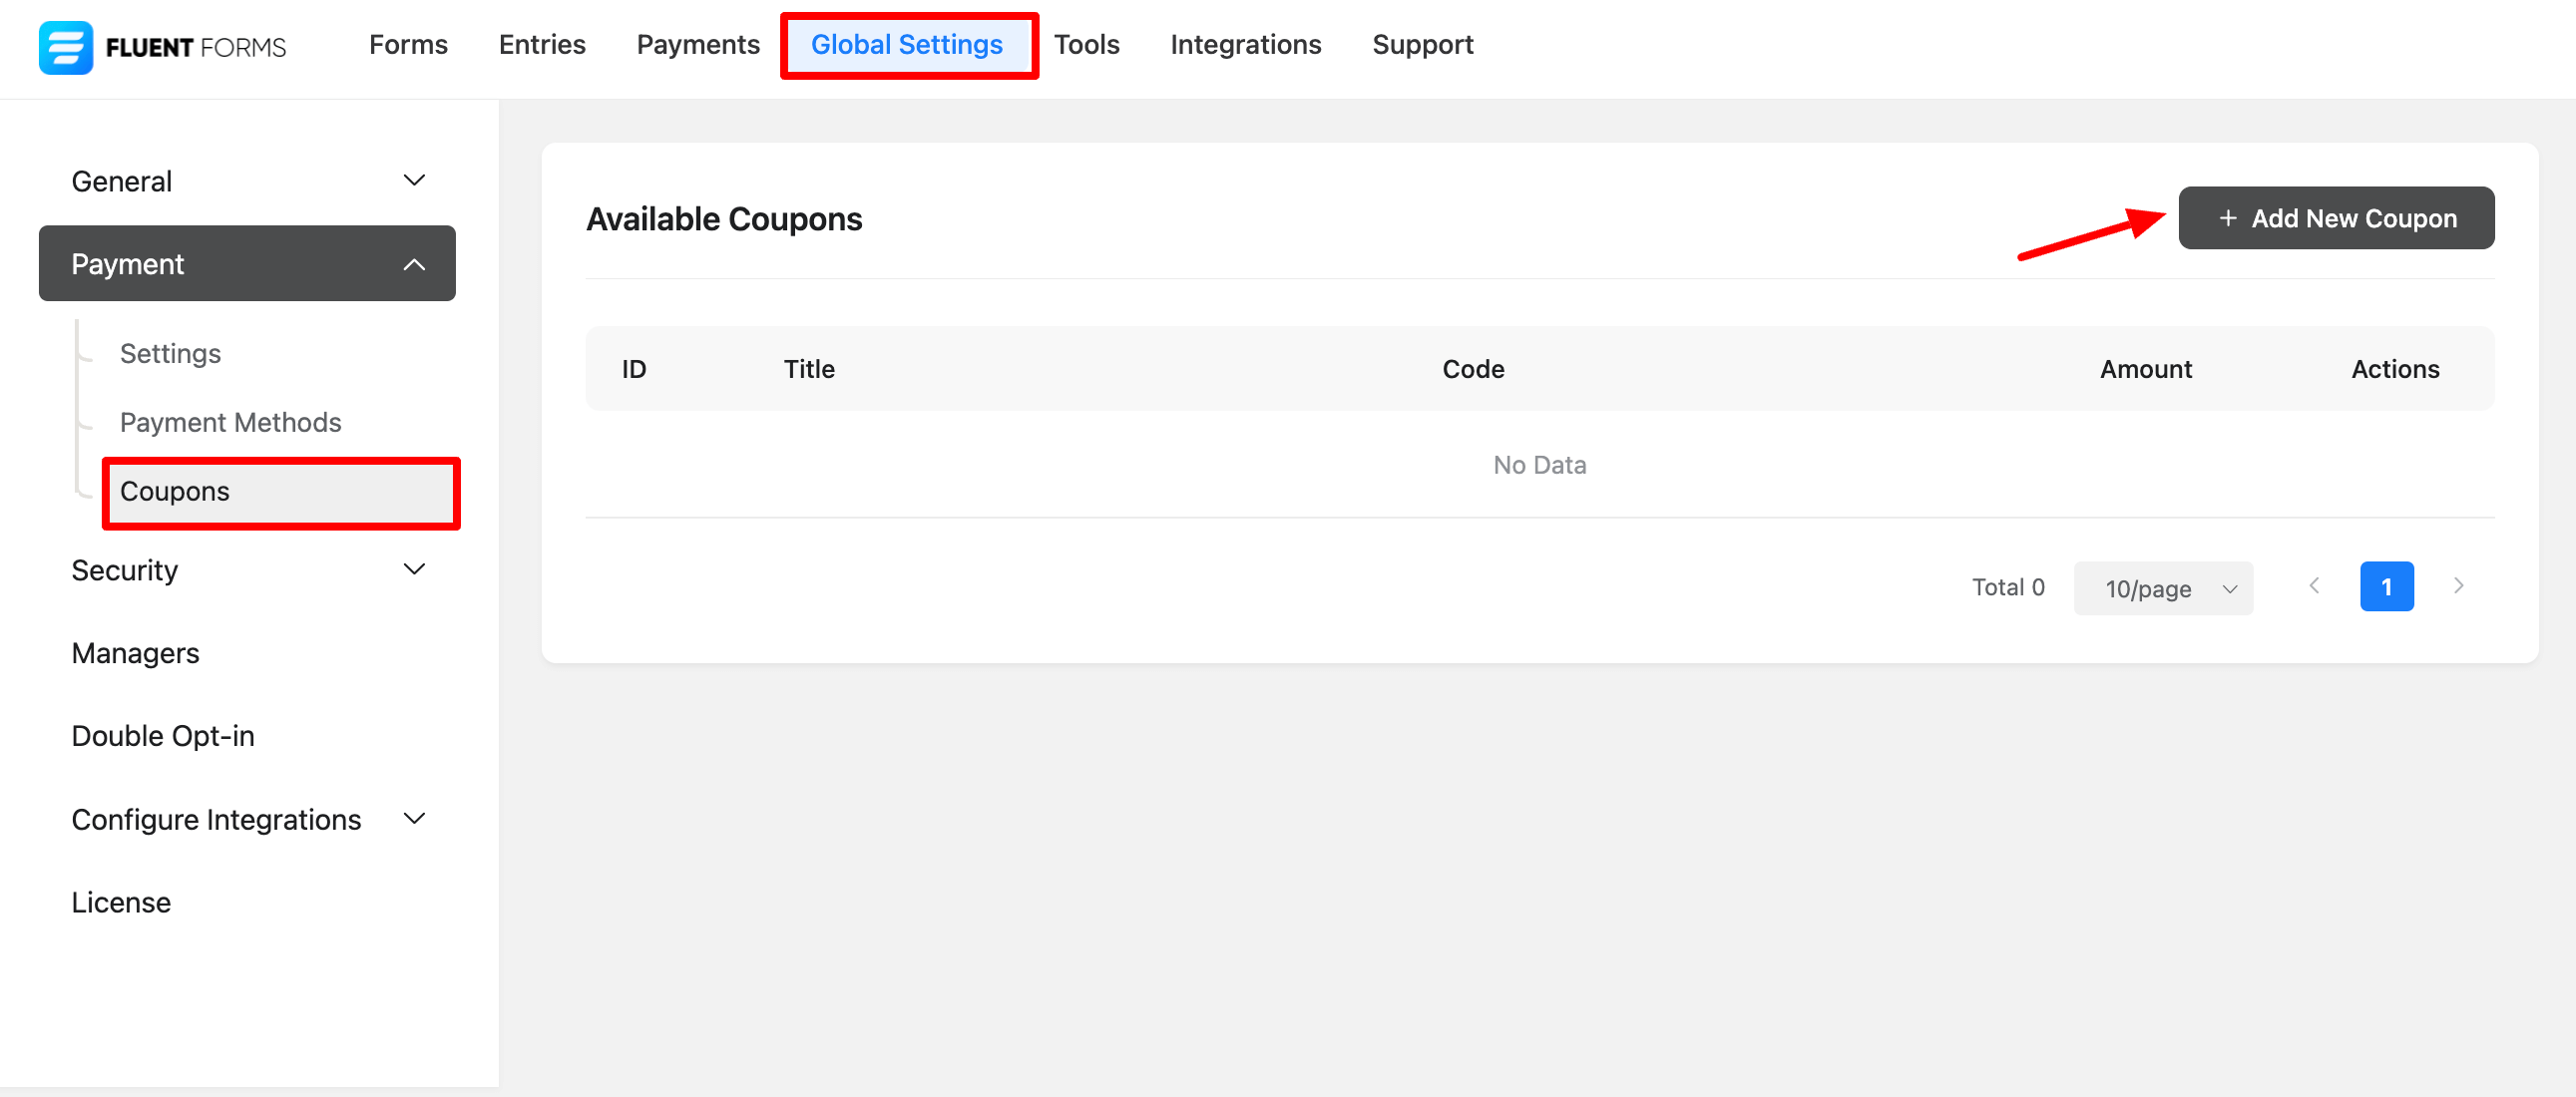The width and height of the screenshot is (2576, 1097).
Task: Open the Integrations tab
Action: 1245,45
